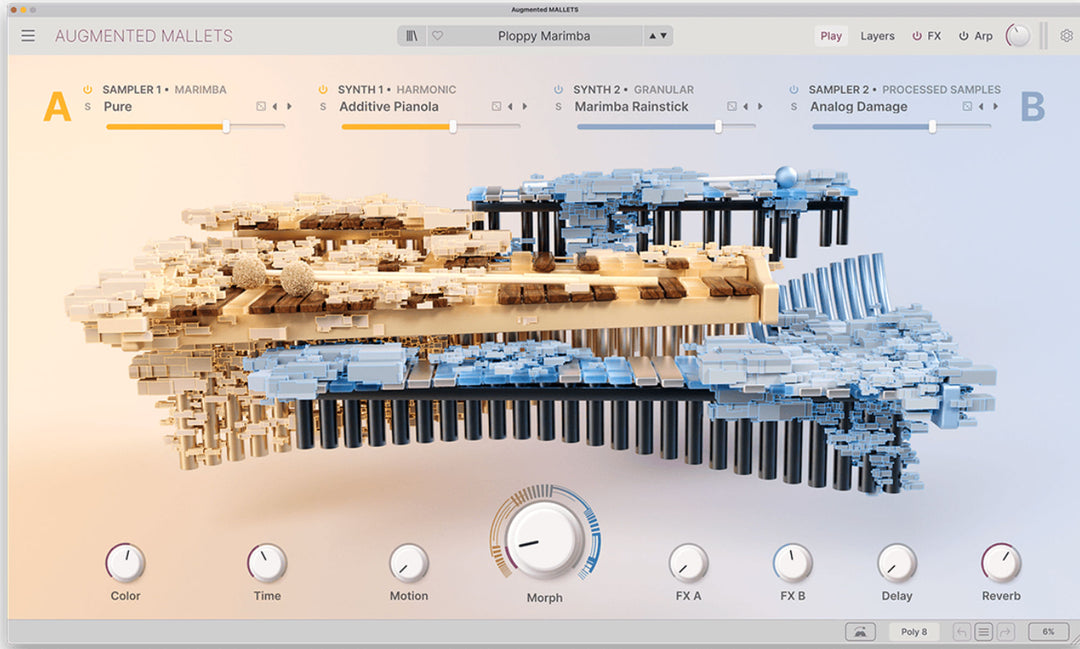Open the Marimba Rainstick sound selector
The width and height of the screenshot is (1080, 649).
(631, 107)
